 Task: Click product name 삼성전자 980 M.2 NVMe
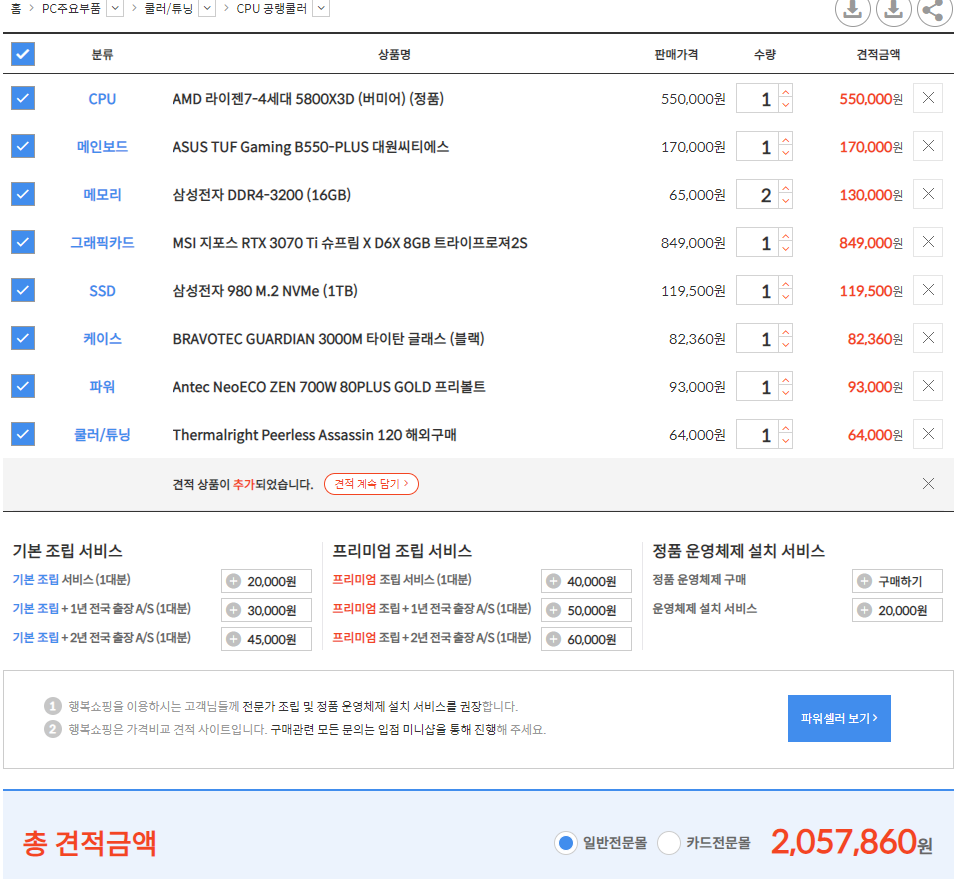point(265,291)
